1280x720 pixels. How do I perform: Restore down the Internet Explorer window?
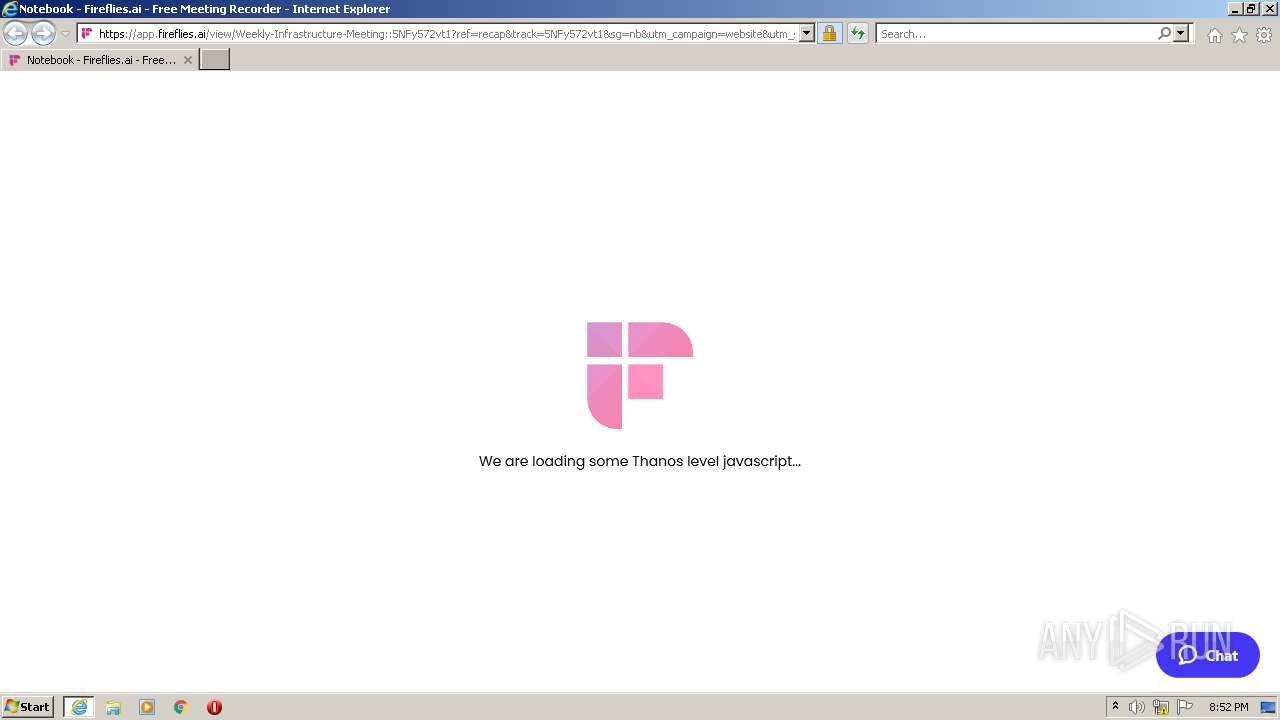[x=1251, y=9]
